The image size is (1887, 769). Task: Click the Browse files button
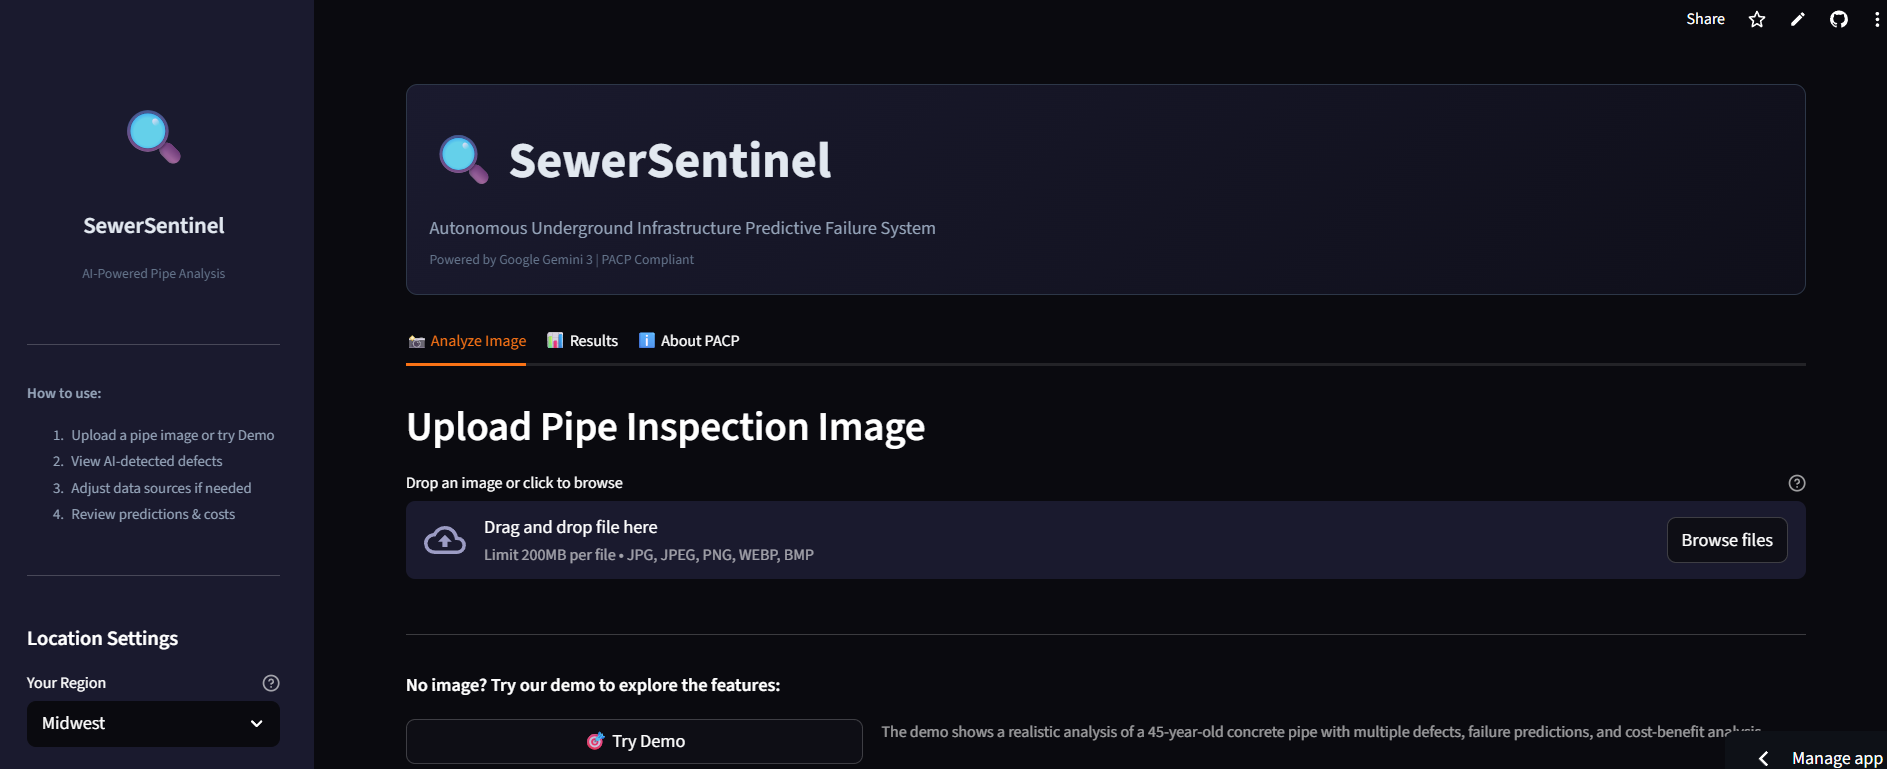click(1726, 540)
